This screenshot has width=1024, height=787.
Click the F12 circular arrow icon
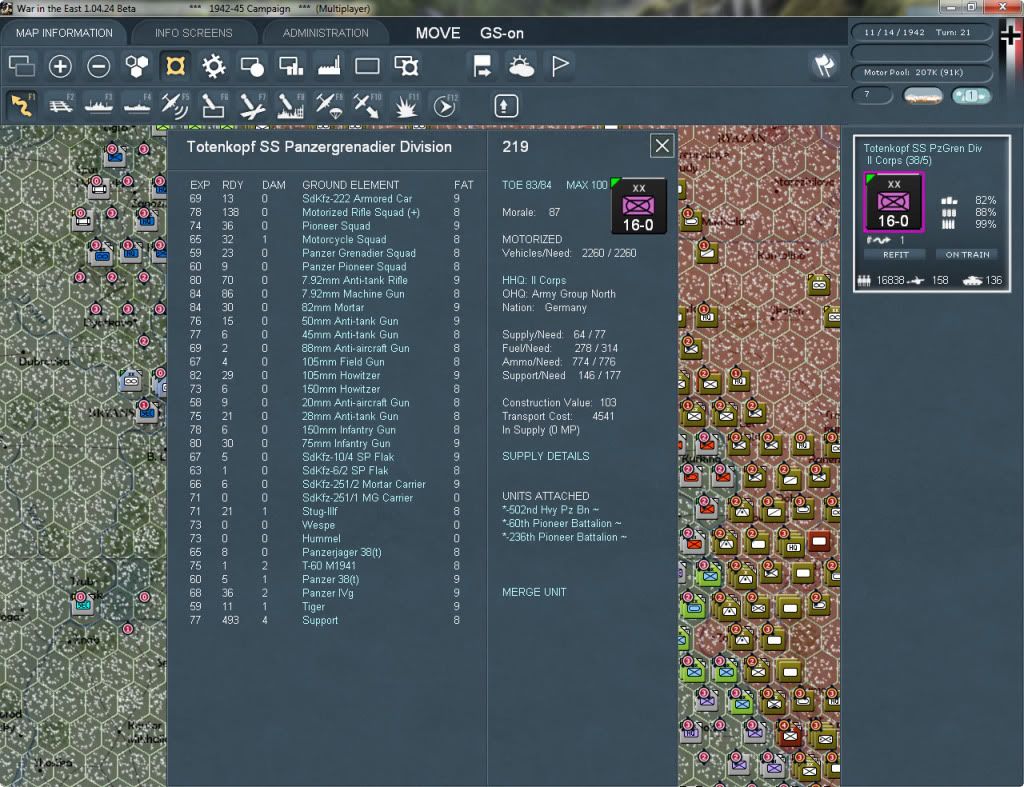coord(445,105)
